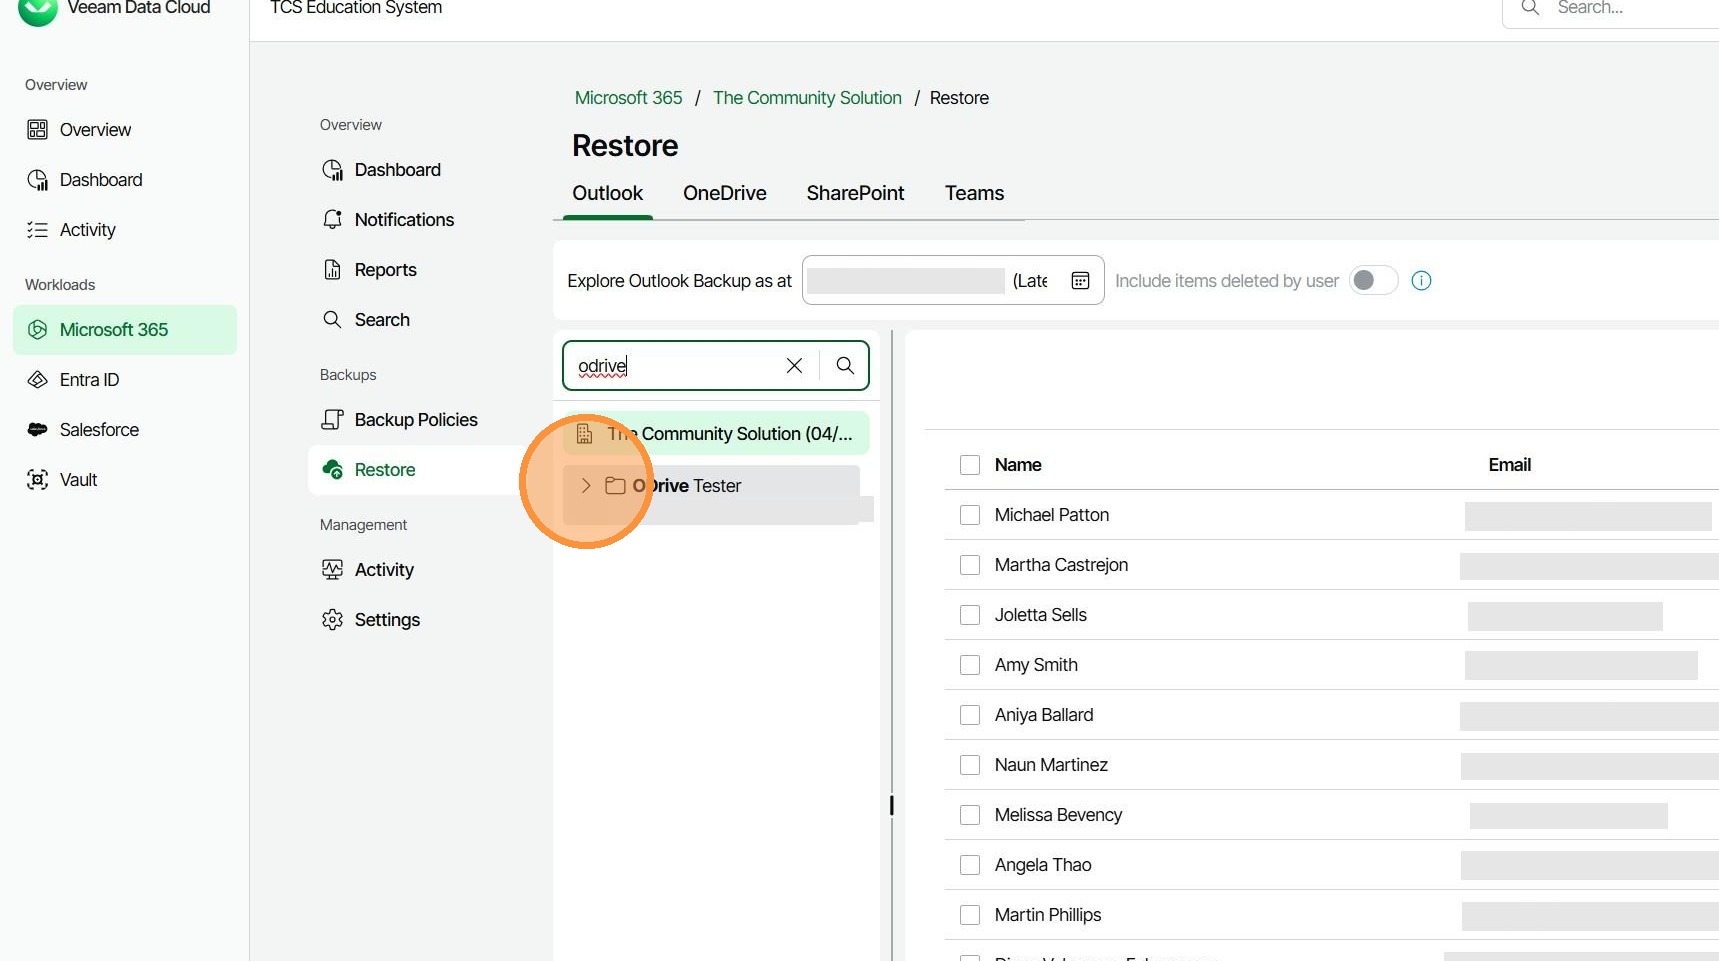Image resolution: width=1719 pixels, height=961 pixels.
Task: Follow the Microsoft 365 breadcrumb link
Action: pos(628,98)
